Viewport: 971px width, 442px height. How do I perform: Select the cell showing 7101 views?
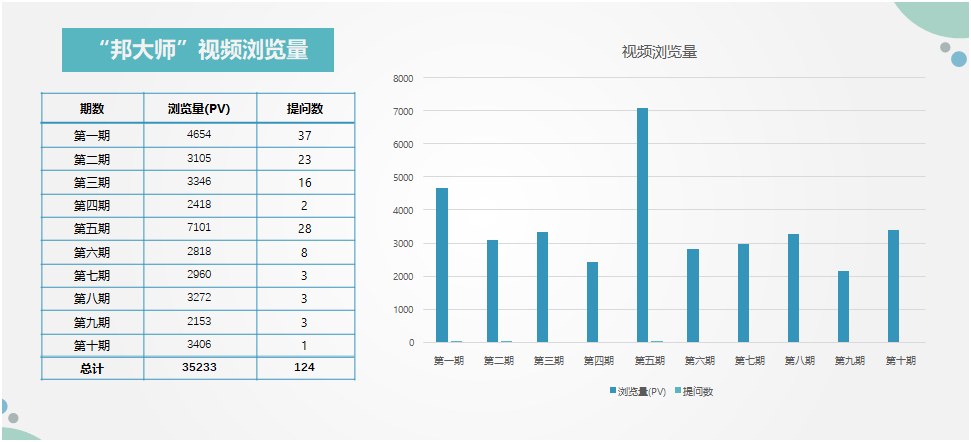200,228
